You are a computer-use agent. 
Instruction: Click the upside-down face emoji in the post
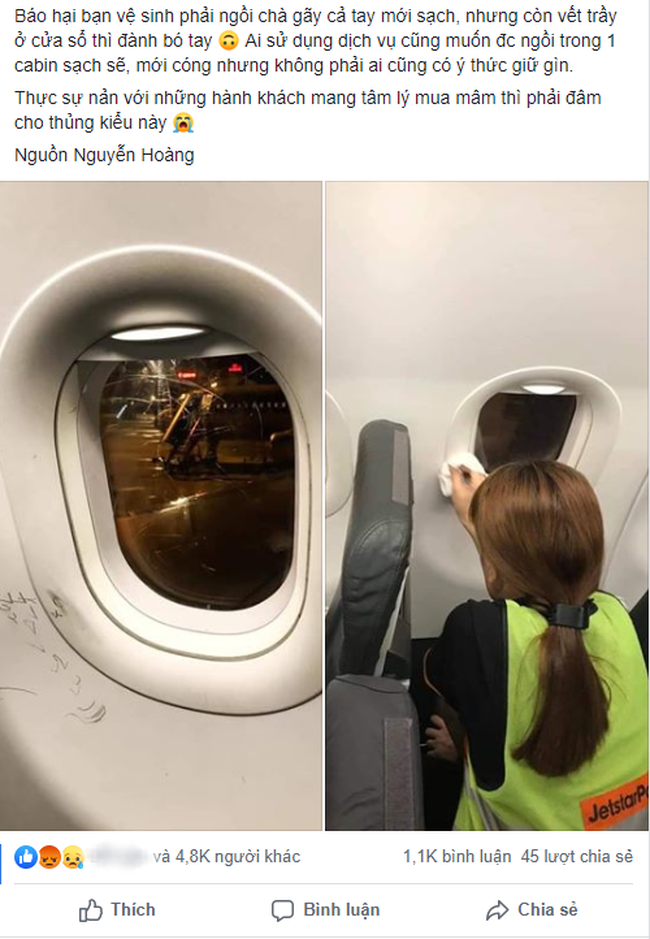pyautogui.click(x=229, y=41)
